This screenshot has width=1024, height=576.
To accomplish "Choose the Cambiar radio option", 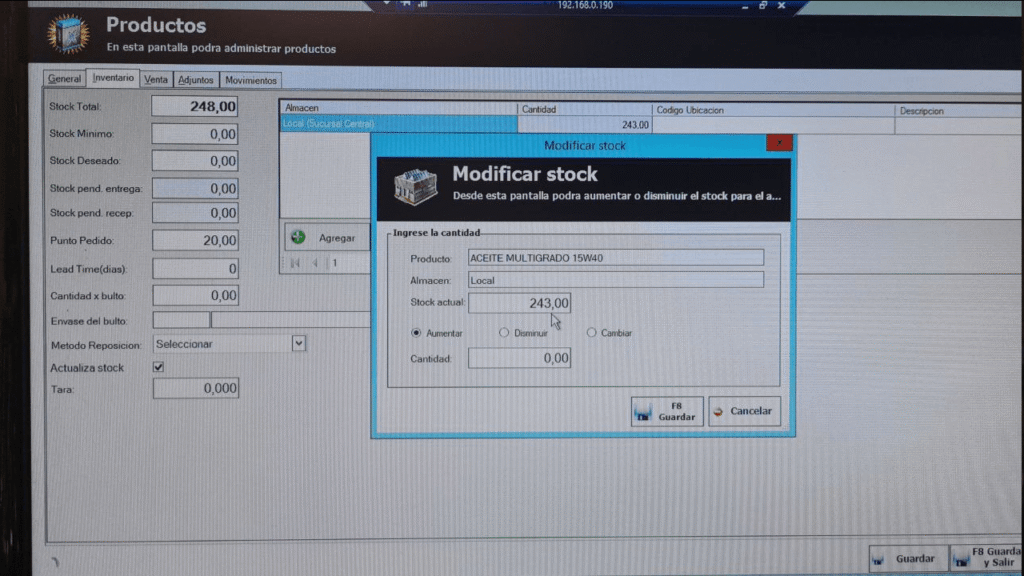I will coord(591,332).
